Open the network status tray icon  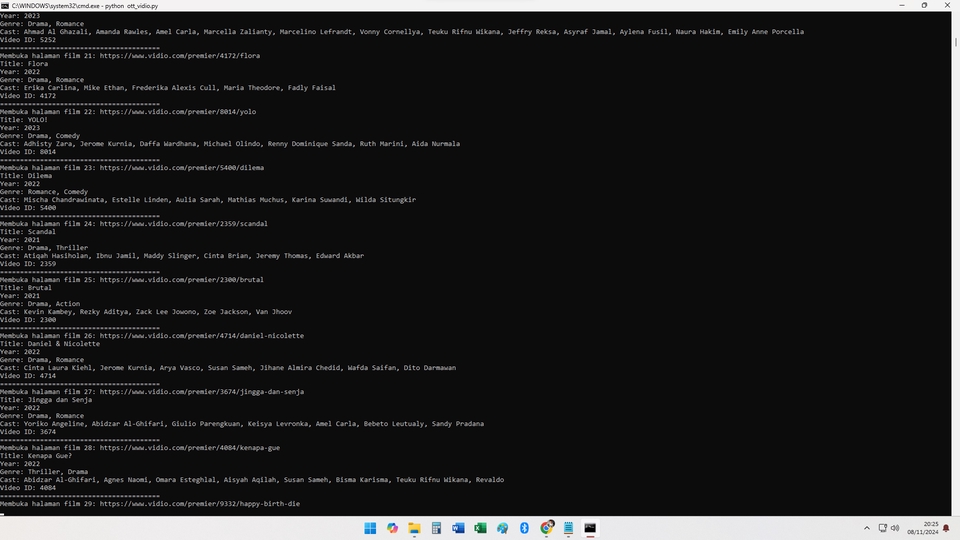pyautogui.click(x=882, y=528)
